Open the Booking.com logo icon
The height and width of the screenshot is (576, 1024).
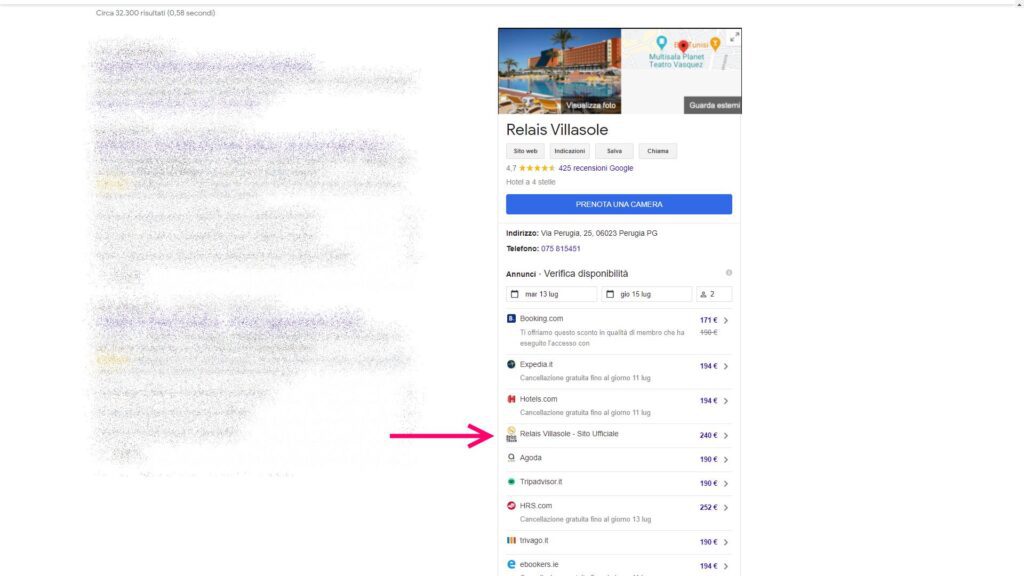pyautogui.click(x=511, y=319)
